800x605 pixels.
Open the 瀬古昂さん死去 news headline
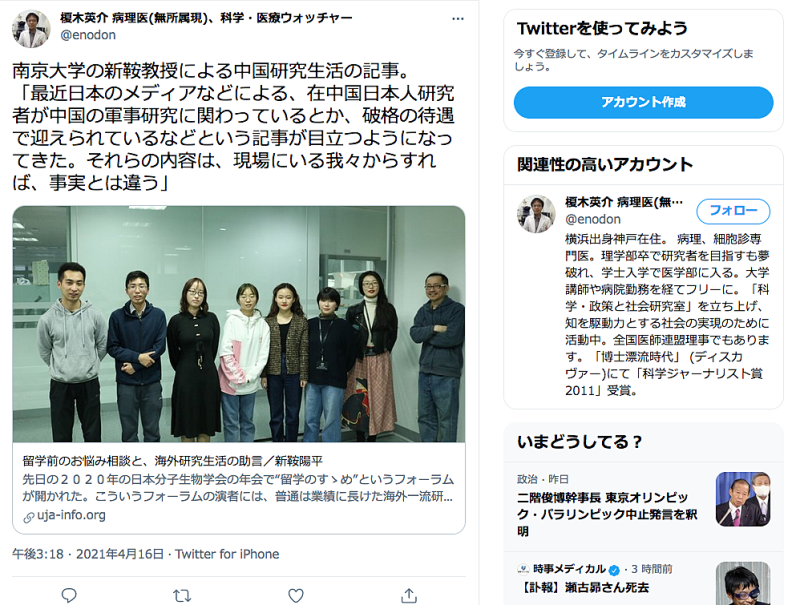(583, 588)
